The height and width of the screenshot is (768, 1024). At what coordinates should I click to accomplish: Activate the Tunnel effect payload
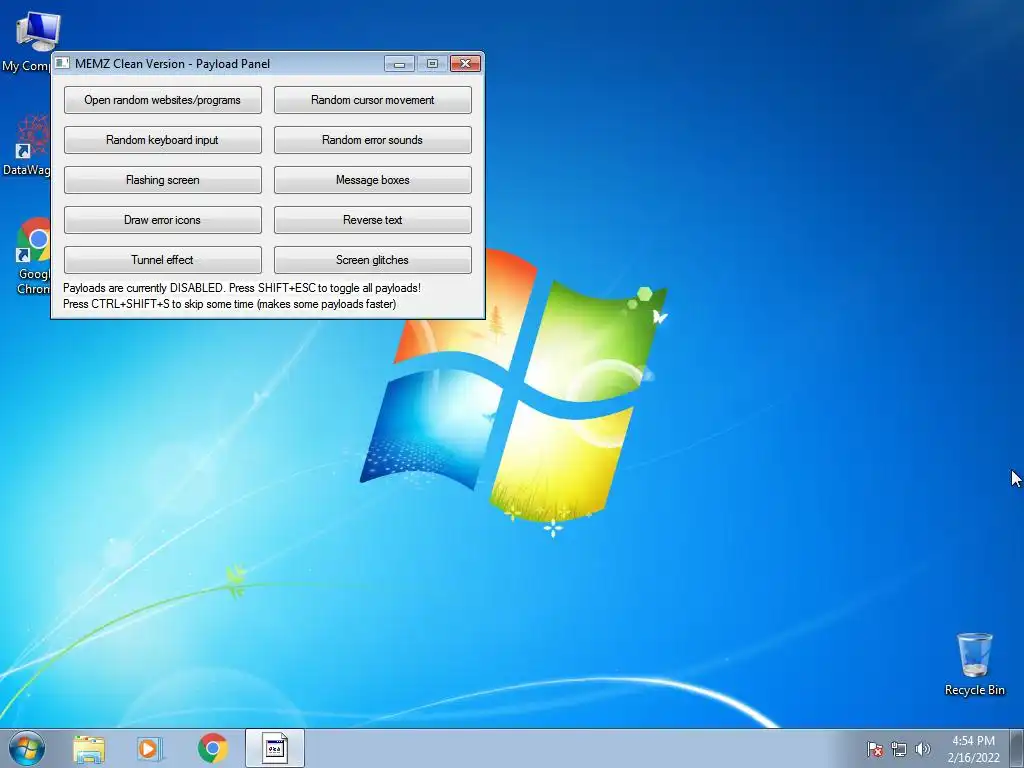tap(163, 259)
